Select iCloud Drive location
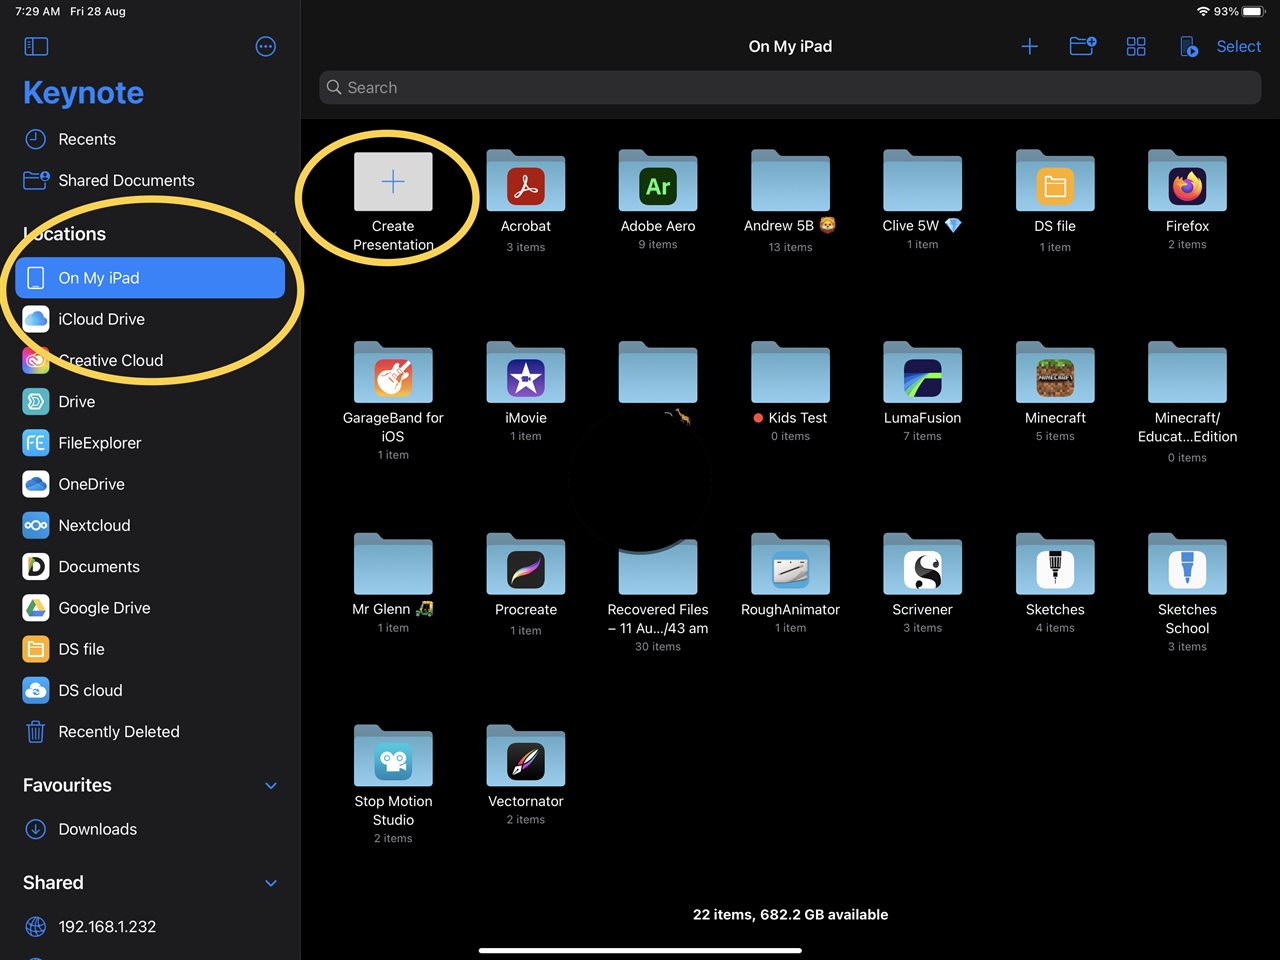Image resolution: width=1280 pixels, height=960 pixels. coord(150,319)
